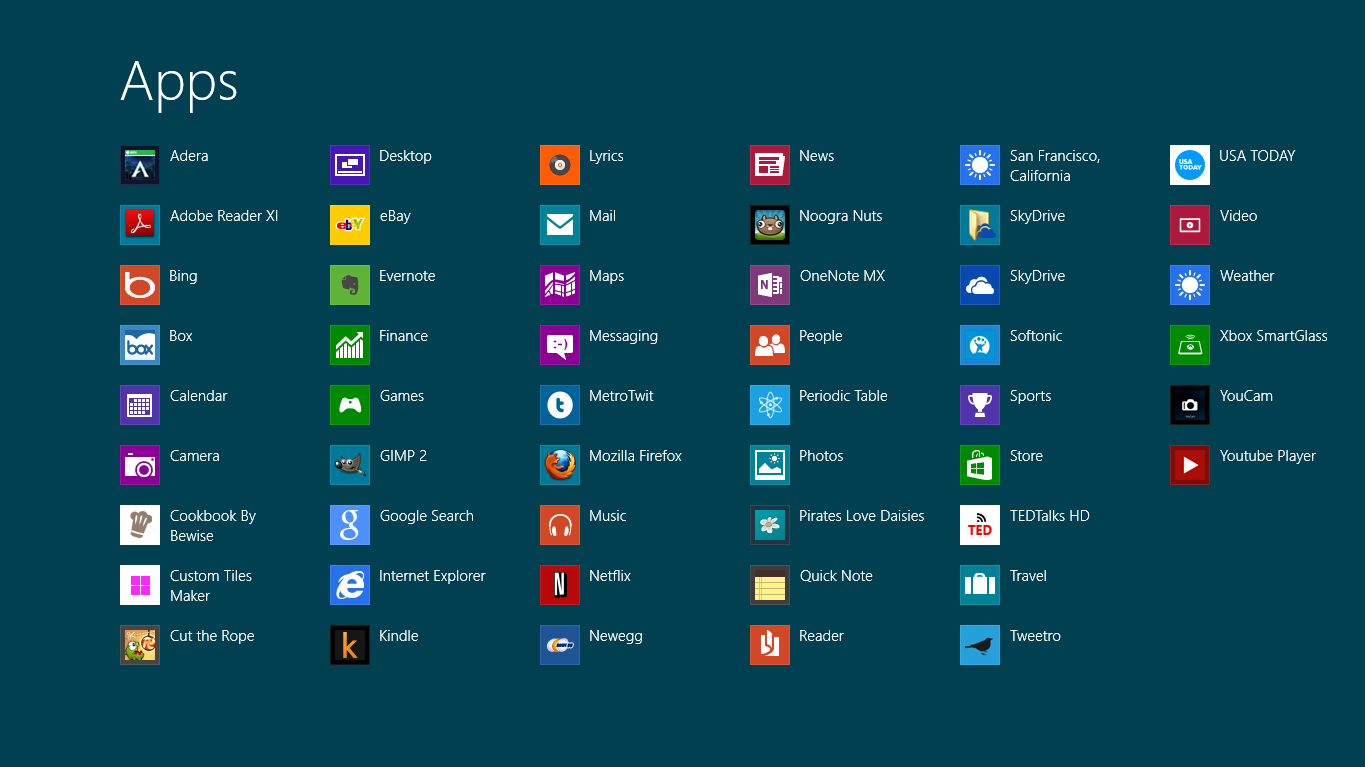Click the Pirates Love Daisies label
The height and width of the screenshot is (767, 1365).
pyautogui.click(x=861, y=516)
